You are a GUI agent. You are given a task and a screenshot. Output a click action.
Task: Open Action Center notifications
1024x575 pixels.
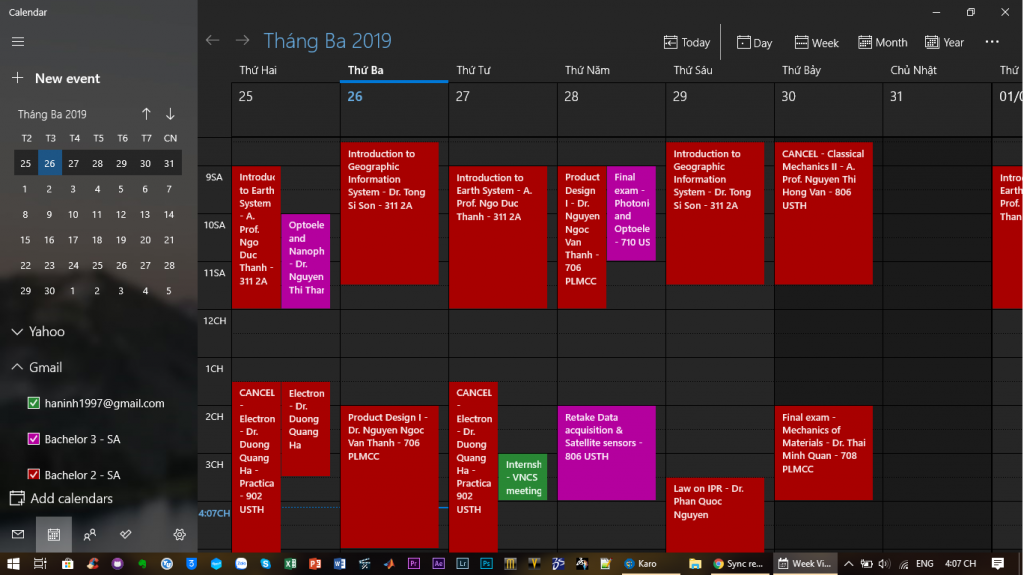coord(998,563)
